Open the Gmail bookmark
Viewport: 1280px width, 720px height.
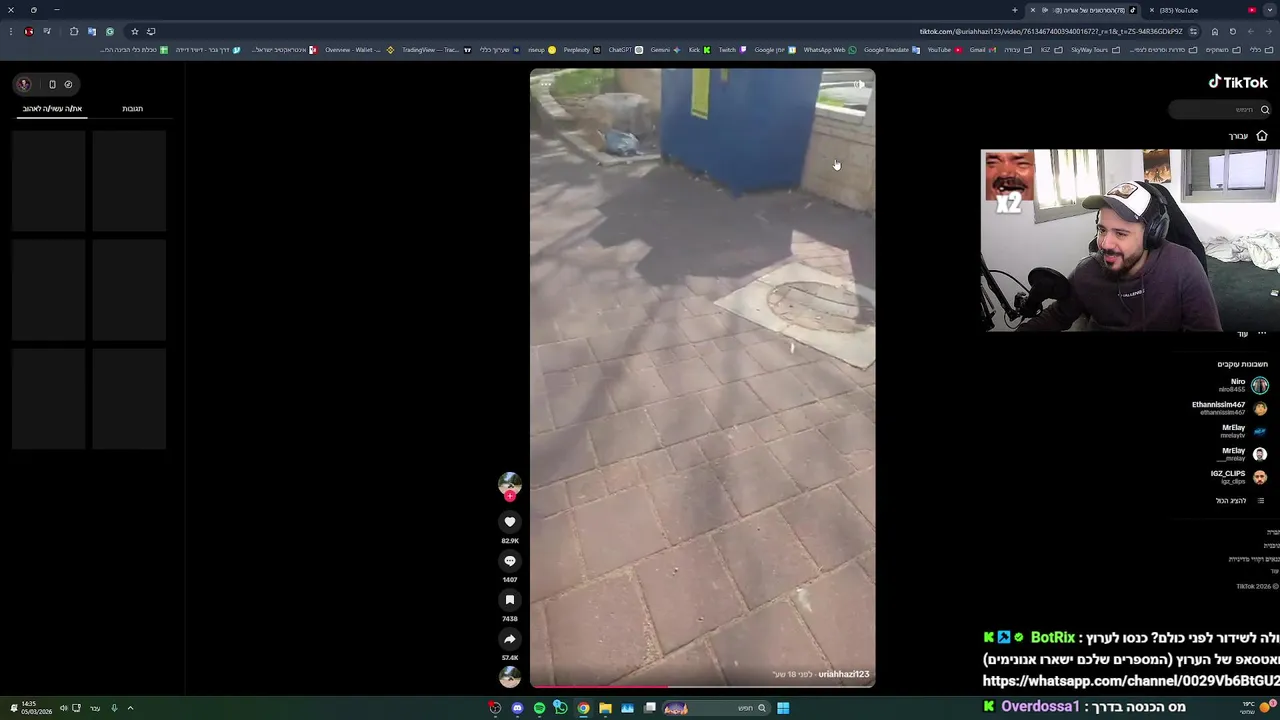tap(982, 49)
